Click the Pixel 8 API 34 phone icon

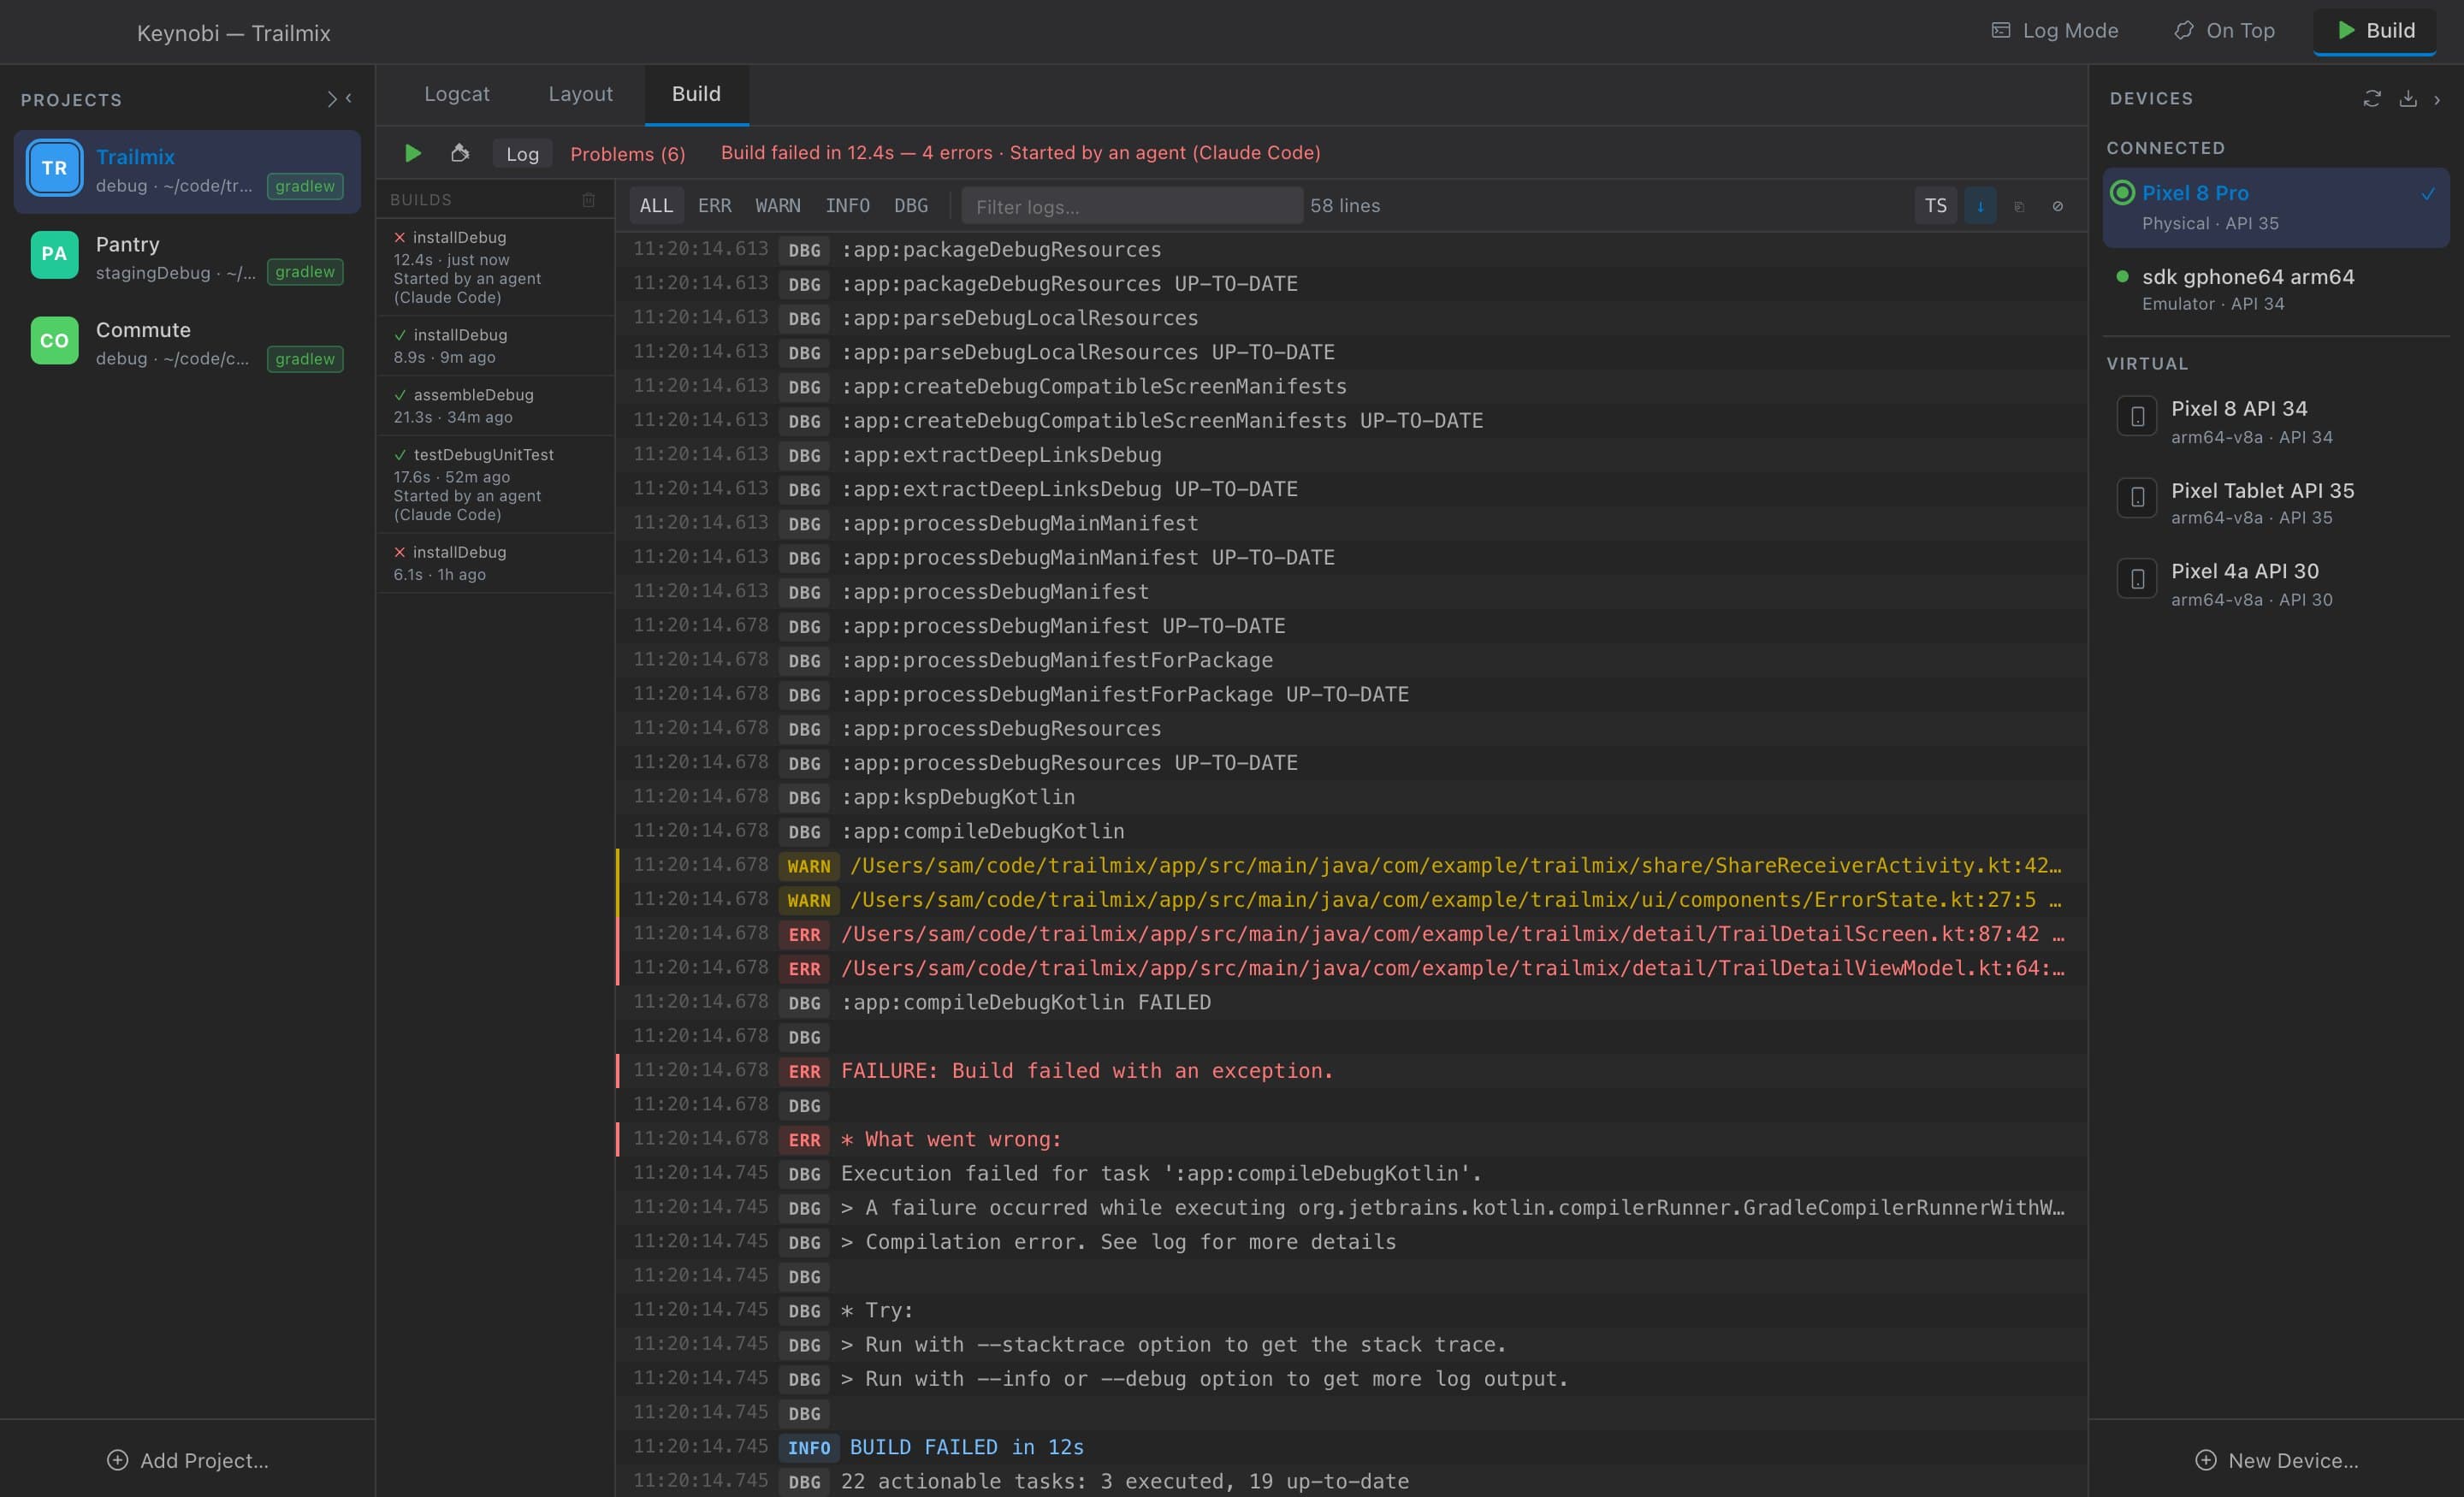coord(2137,417)
